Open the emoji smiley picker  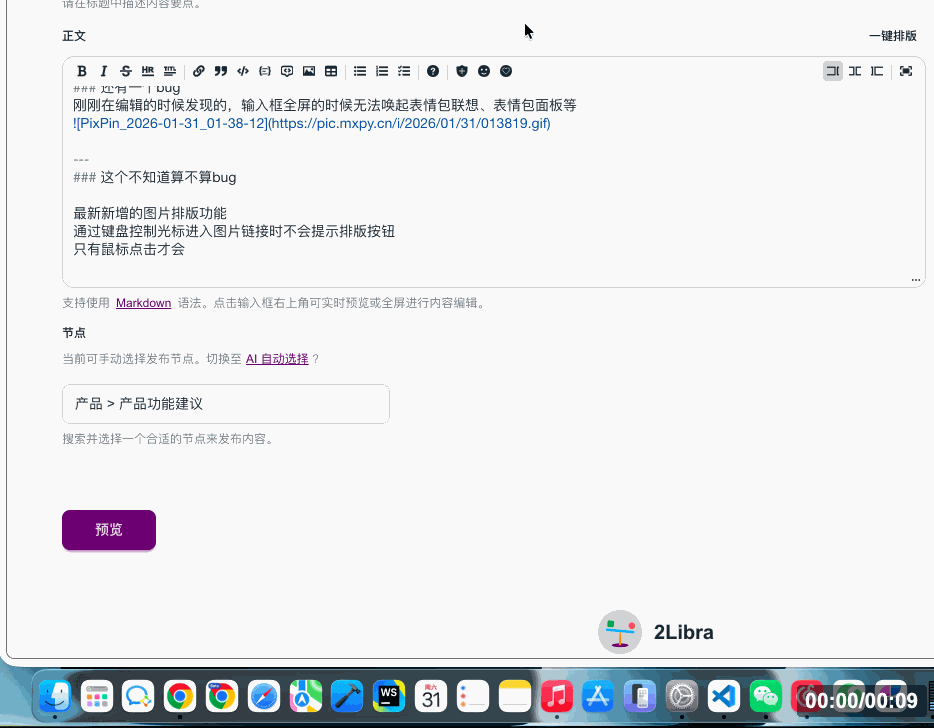coord(484,71)
